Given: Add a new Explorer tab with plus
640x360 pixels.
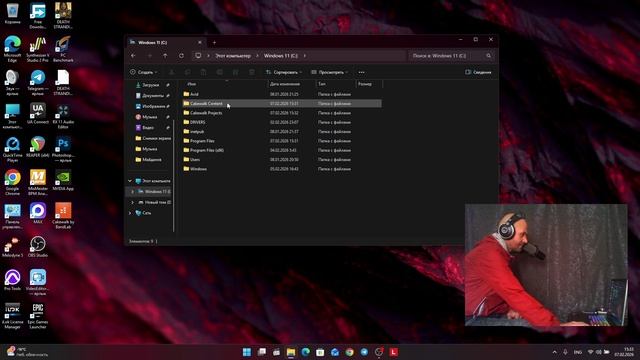Looking at the screenshot, I should 214,42.
